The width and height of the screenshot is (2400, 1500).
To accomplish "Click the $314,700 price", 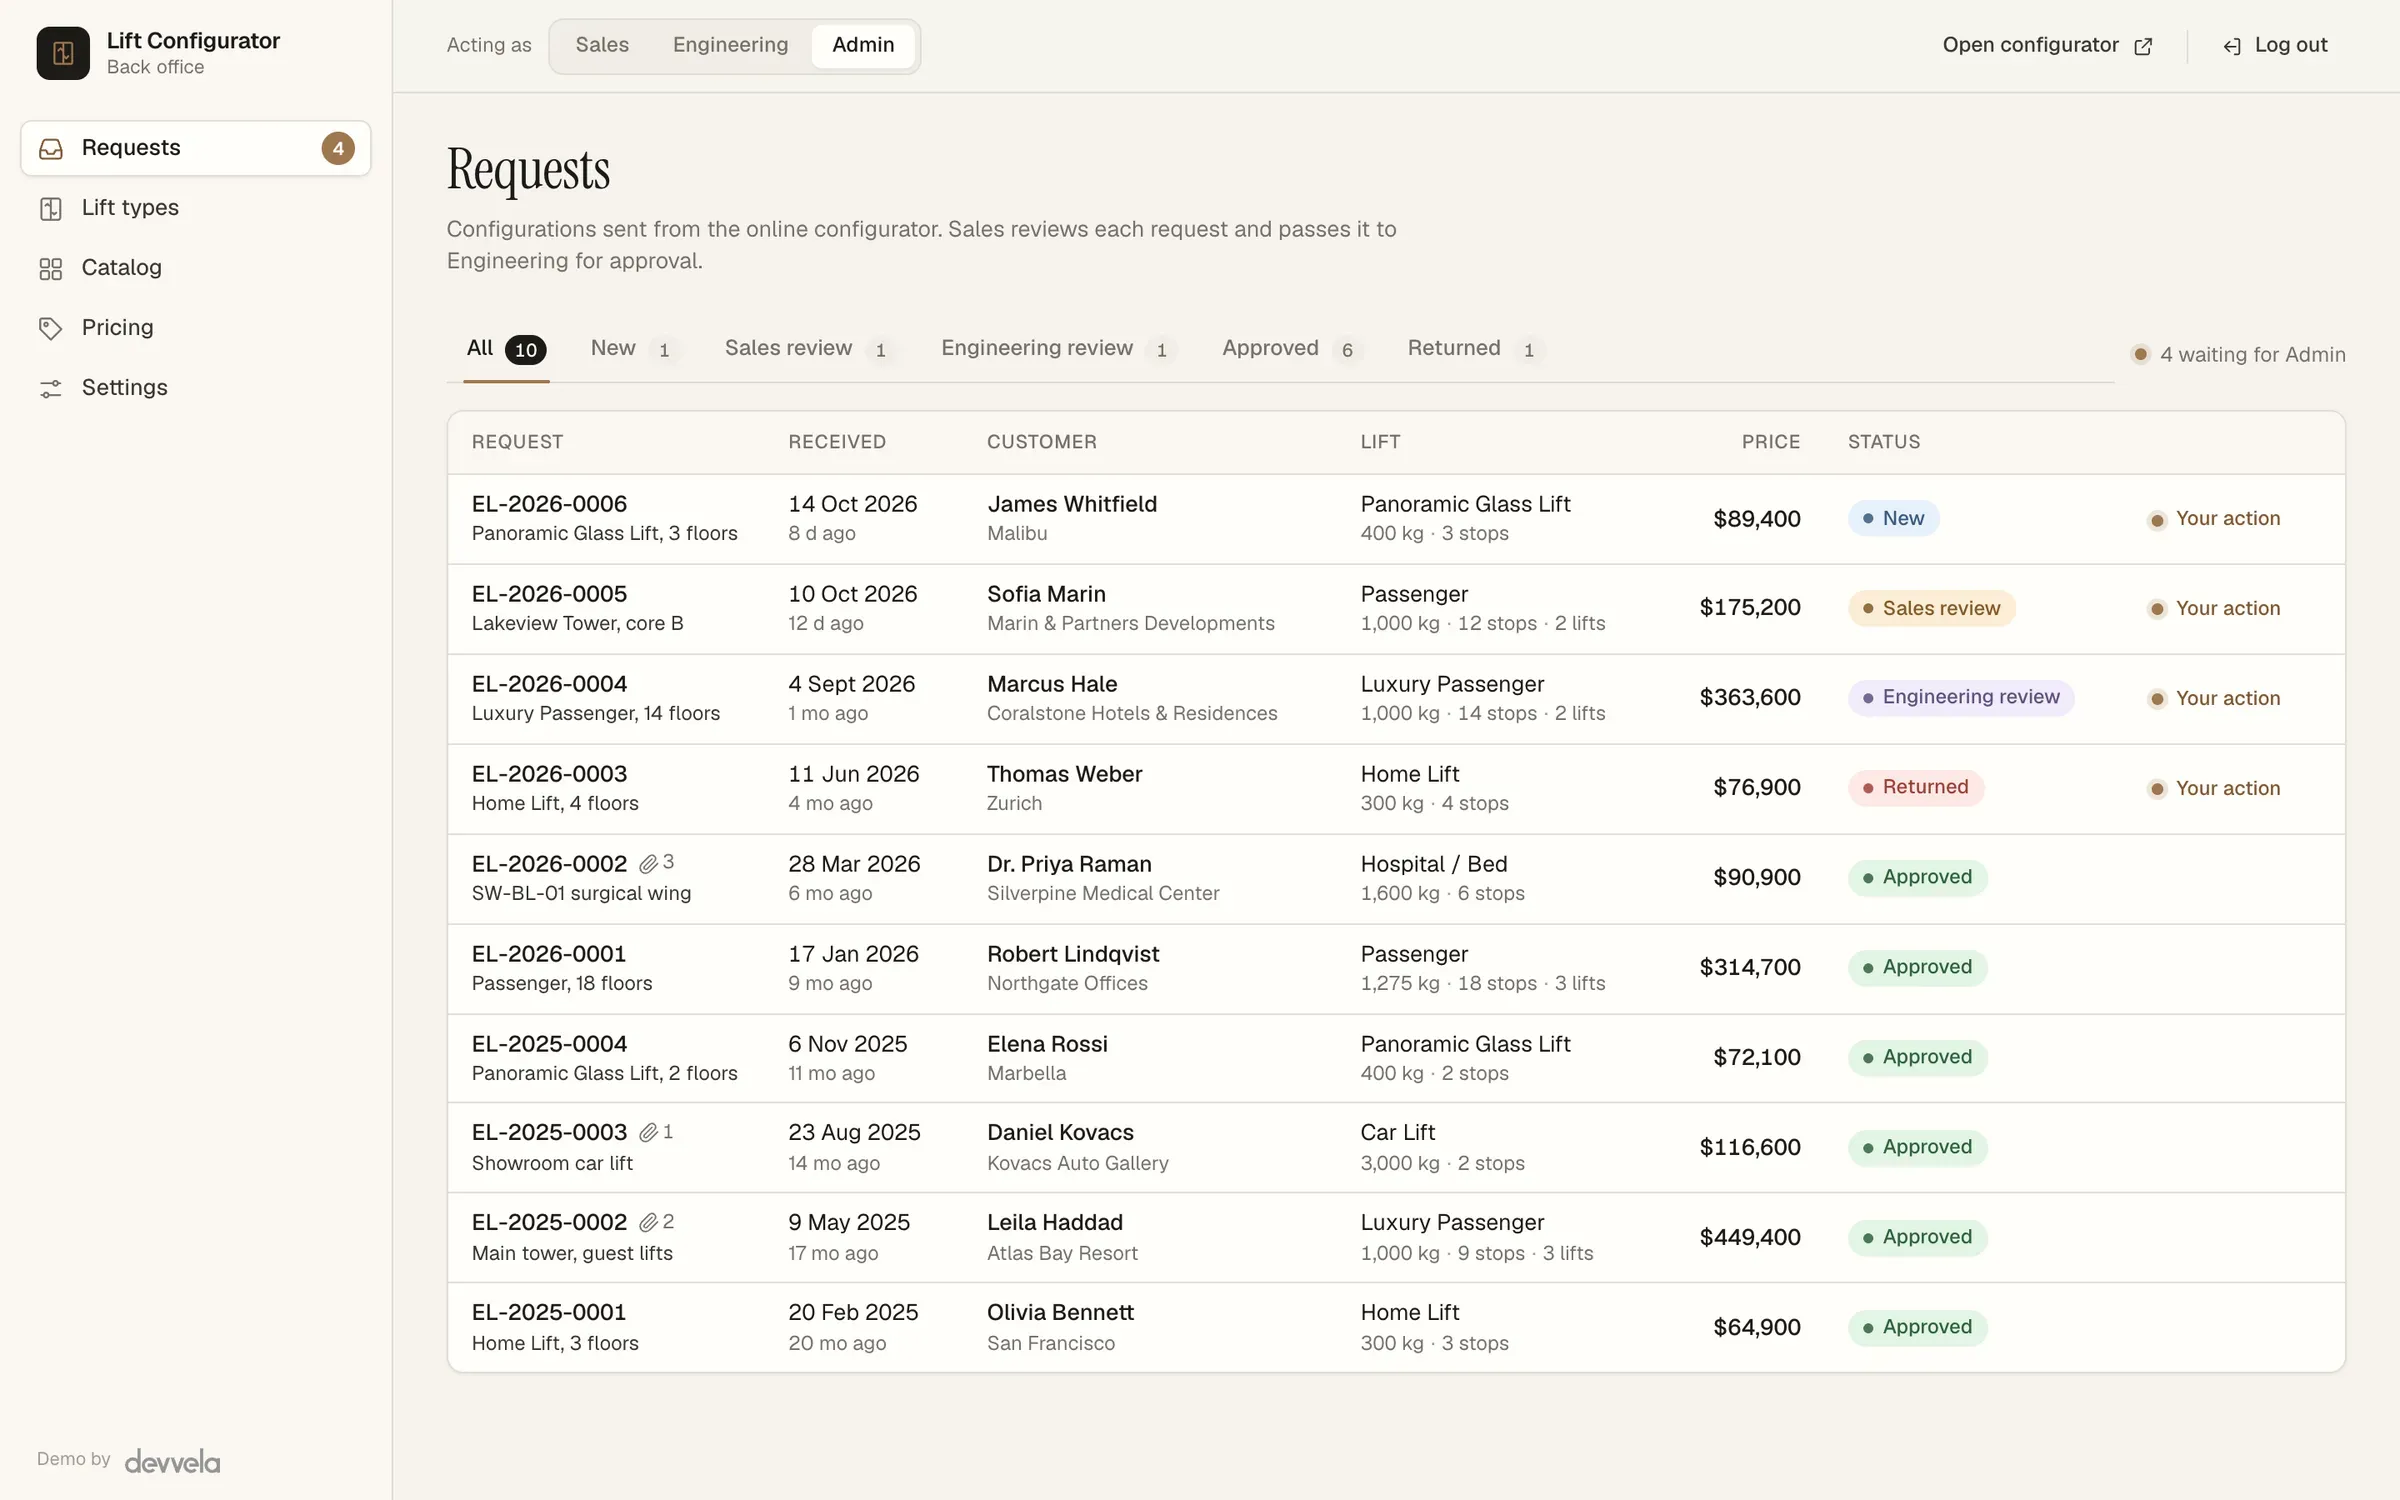I will 1750,967.
